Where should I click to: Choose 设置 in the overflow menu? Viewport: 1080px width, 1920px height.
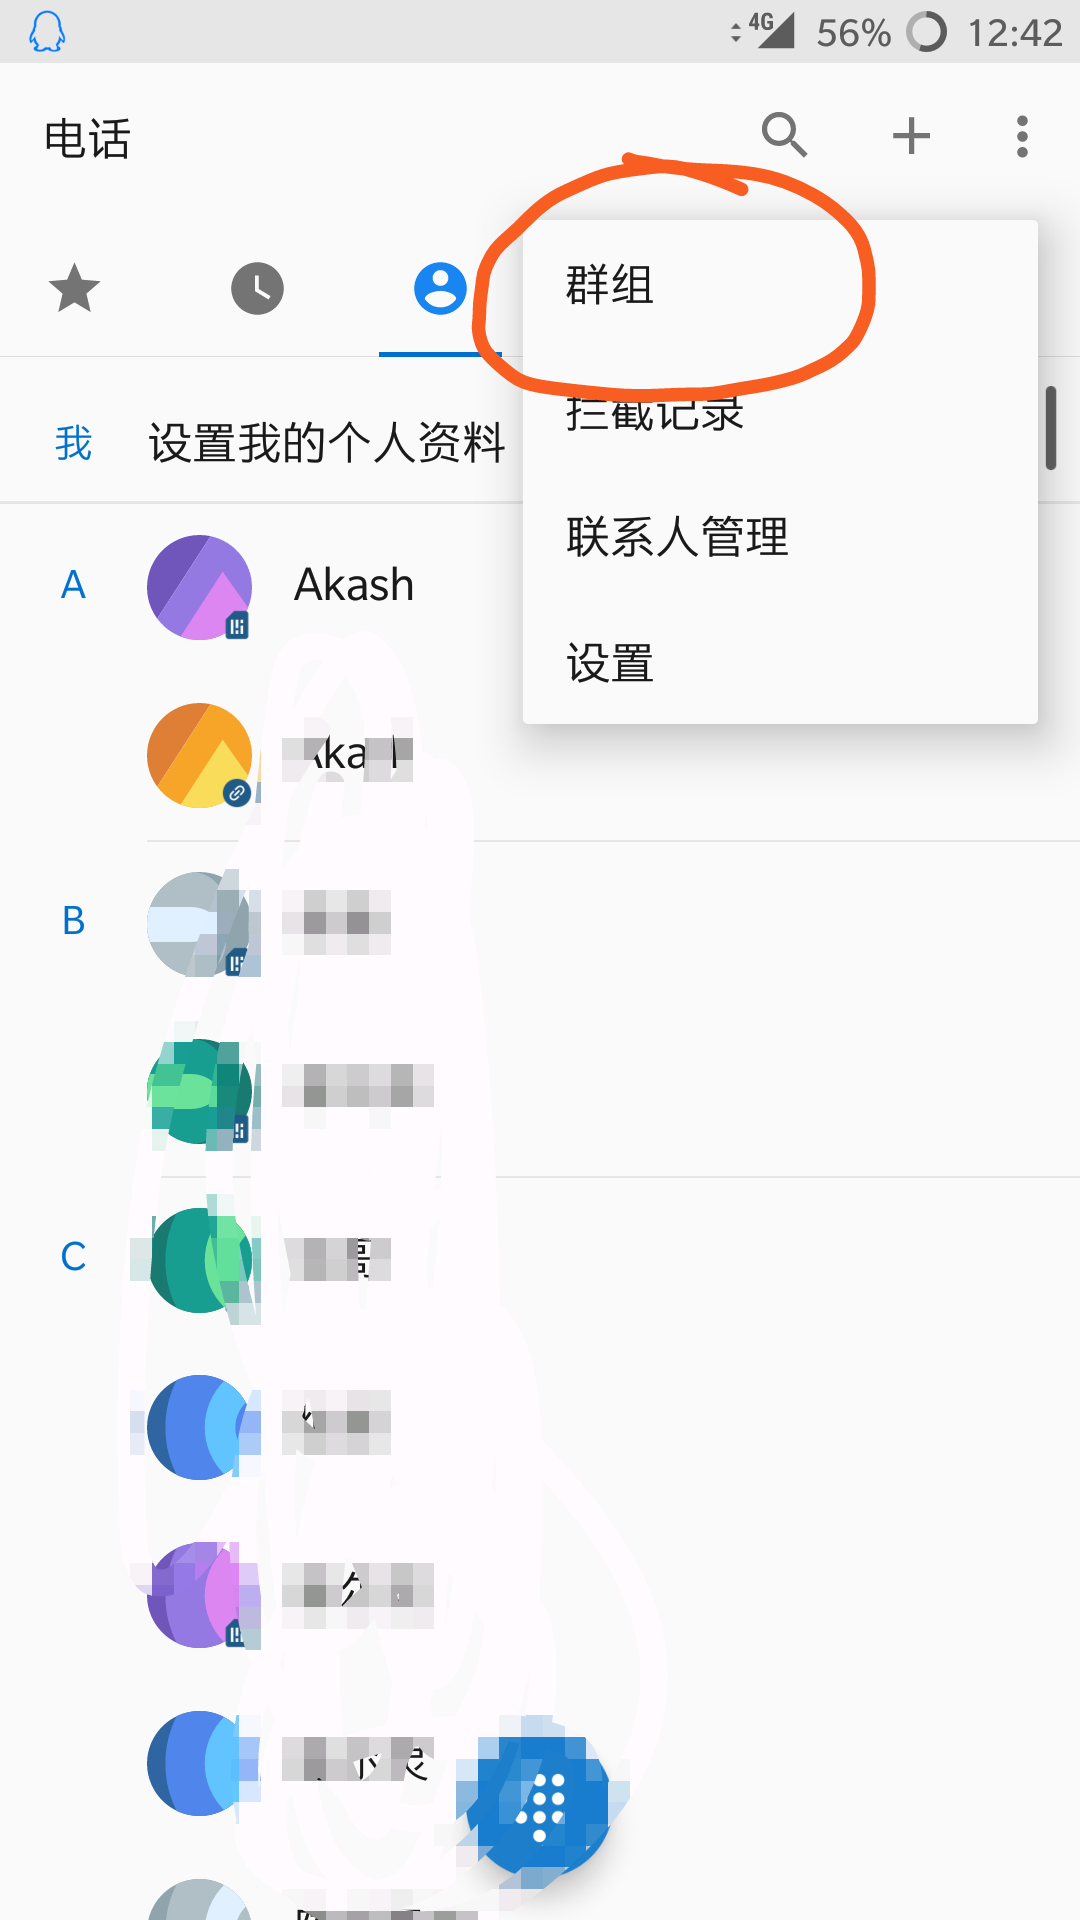pos(610,663)
